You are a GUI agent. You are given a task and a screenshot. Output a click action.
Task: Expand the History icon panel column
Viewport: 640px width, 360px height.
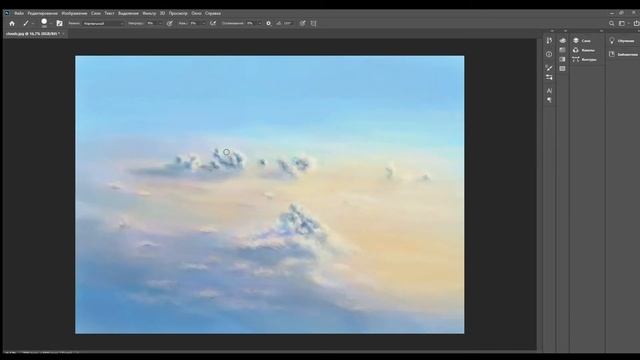552,31
